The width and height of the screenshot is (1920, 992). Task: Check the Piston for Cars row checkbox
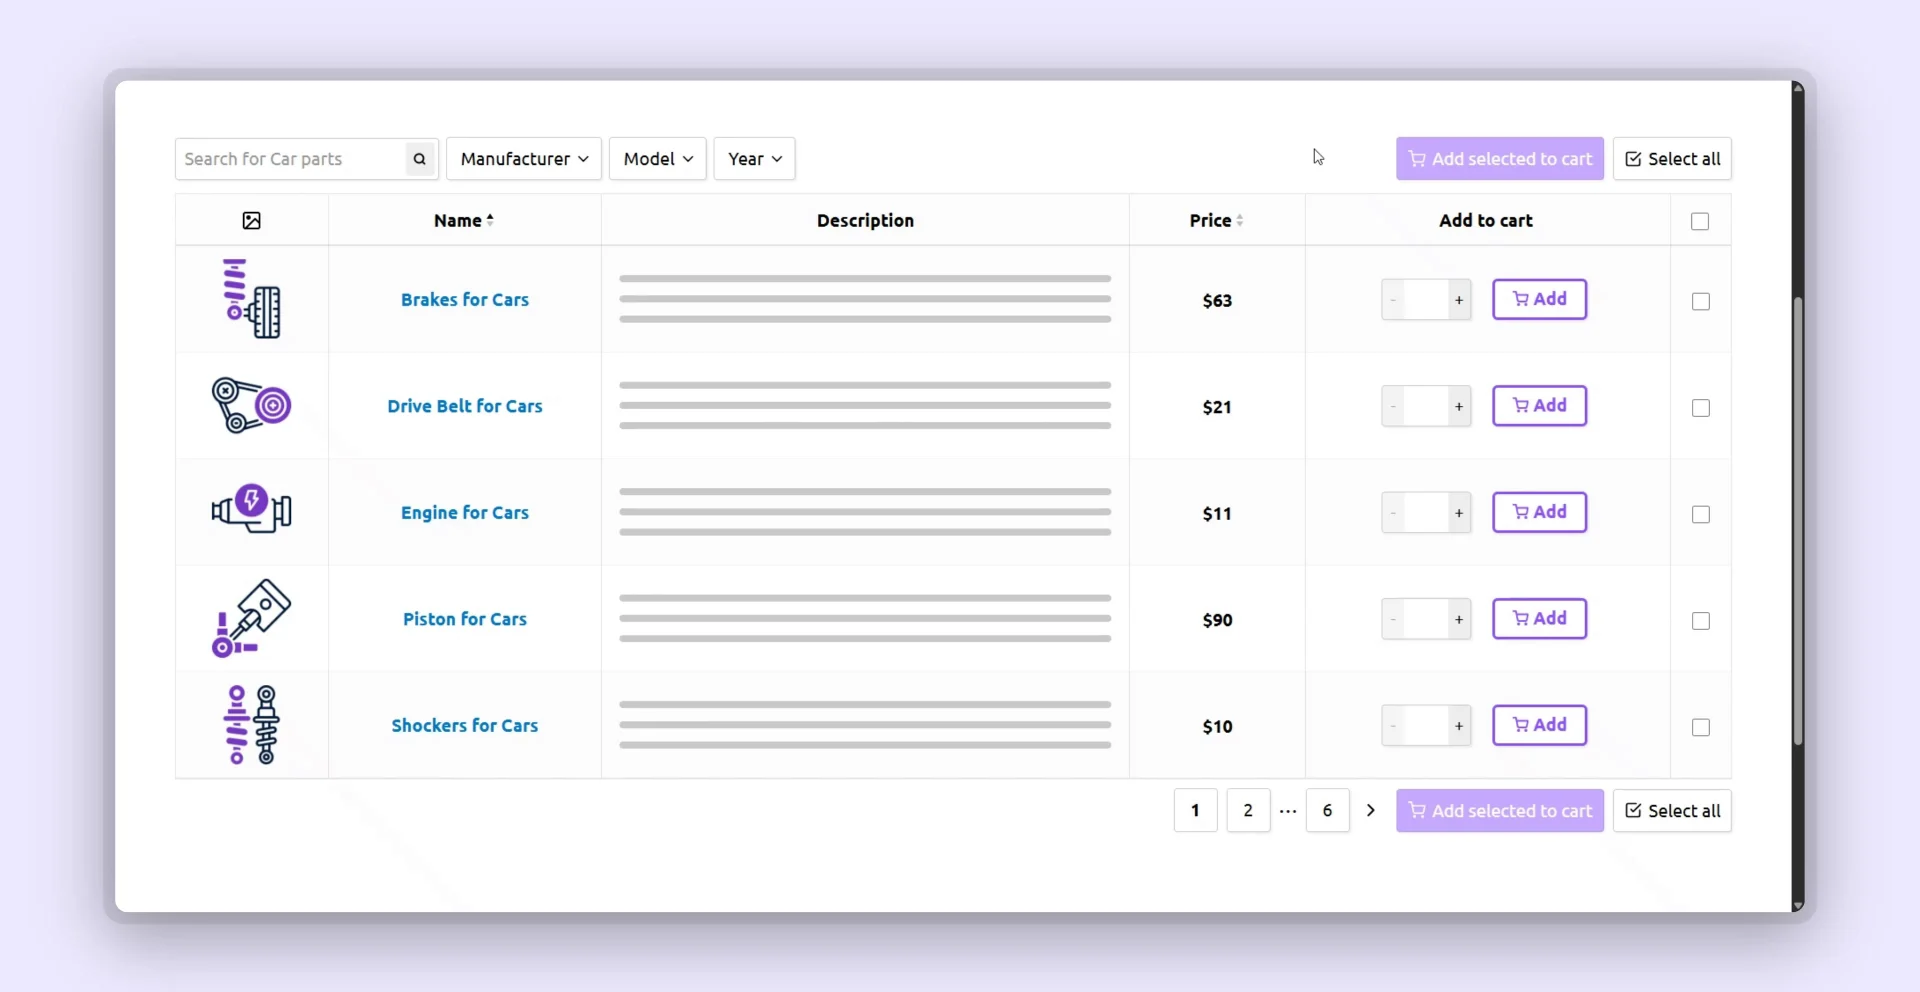(1701, 621)
